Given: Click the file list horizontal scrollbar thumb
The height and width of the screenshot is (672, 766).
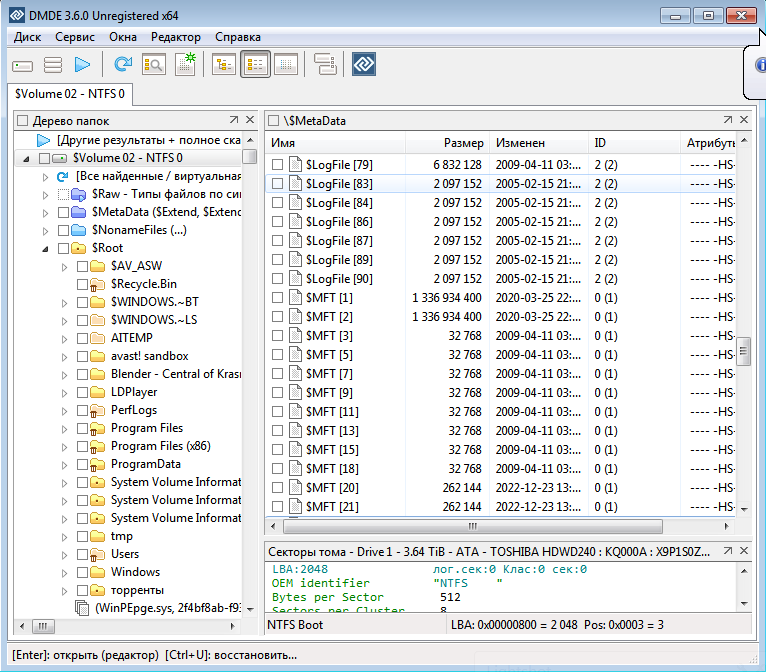Looking at the screenshot, I should pos(471,526).
